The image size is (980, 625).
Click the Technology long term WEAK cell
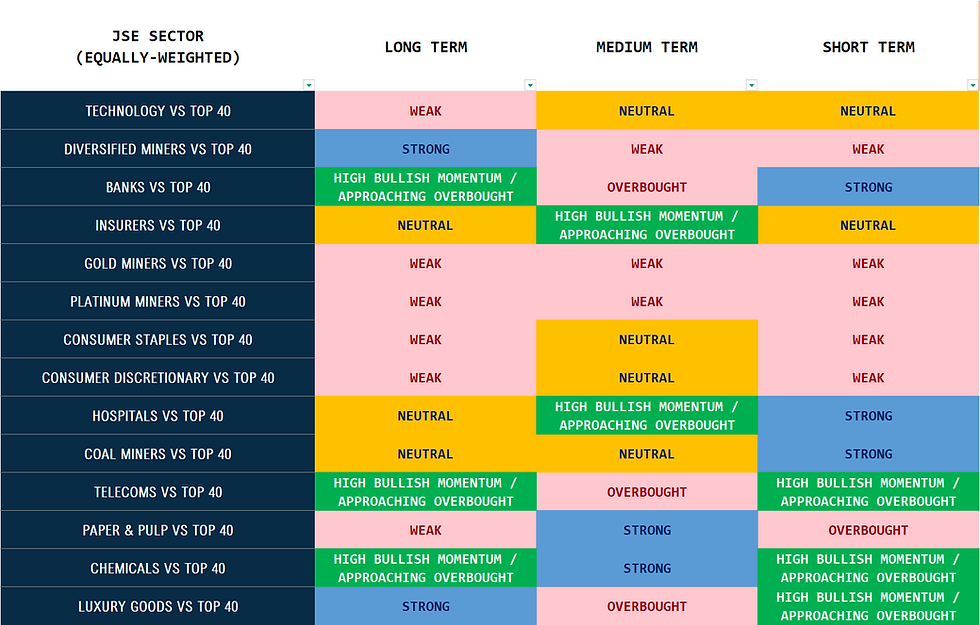tap(426, 111)
